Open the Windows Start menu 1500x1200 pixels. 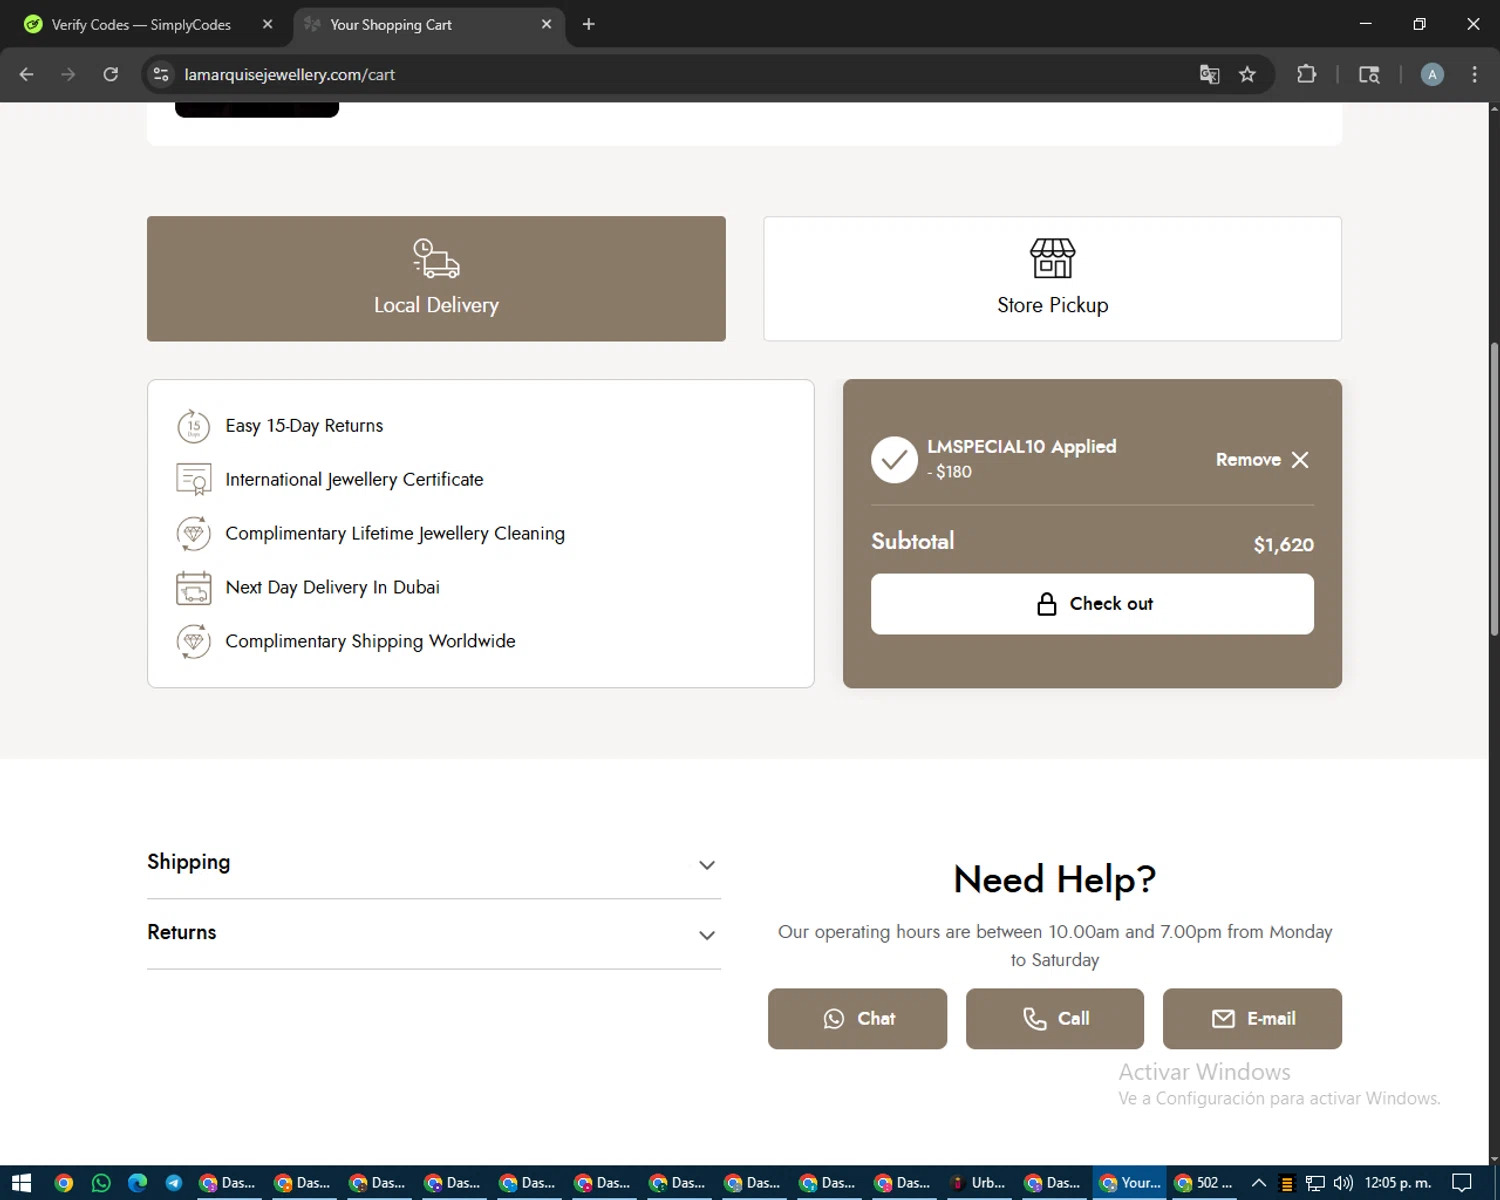tap(21, 1183)
